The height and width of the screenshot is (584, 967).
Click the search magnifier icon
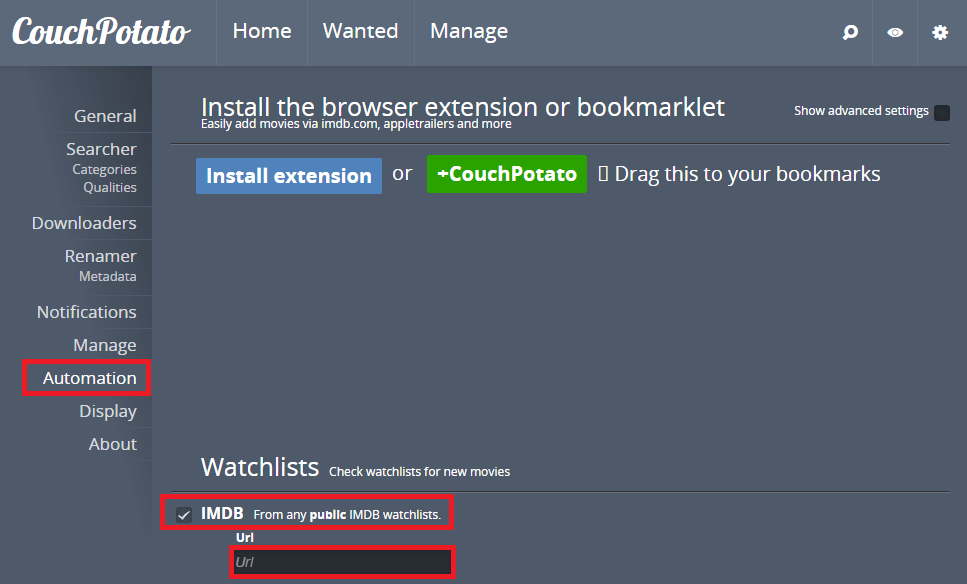(850, 33)
